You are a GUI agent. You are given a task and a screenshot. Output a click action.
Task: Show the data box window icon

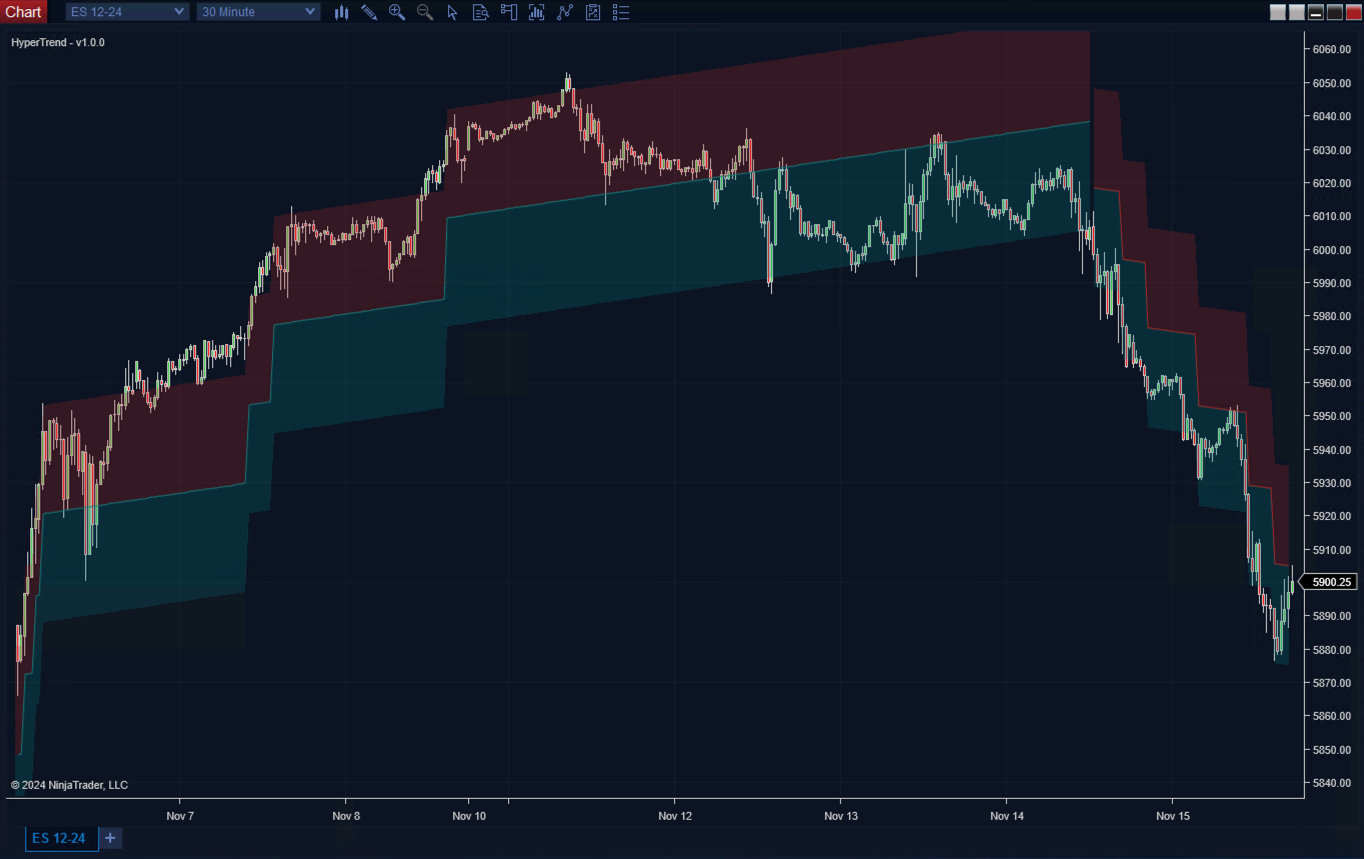click(x=481, y=12)
